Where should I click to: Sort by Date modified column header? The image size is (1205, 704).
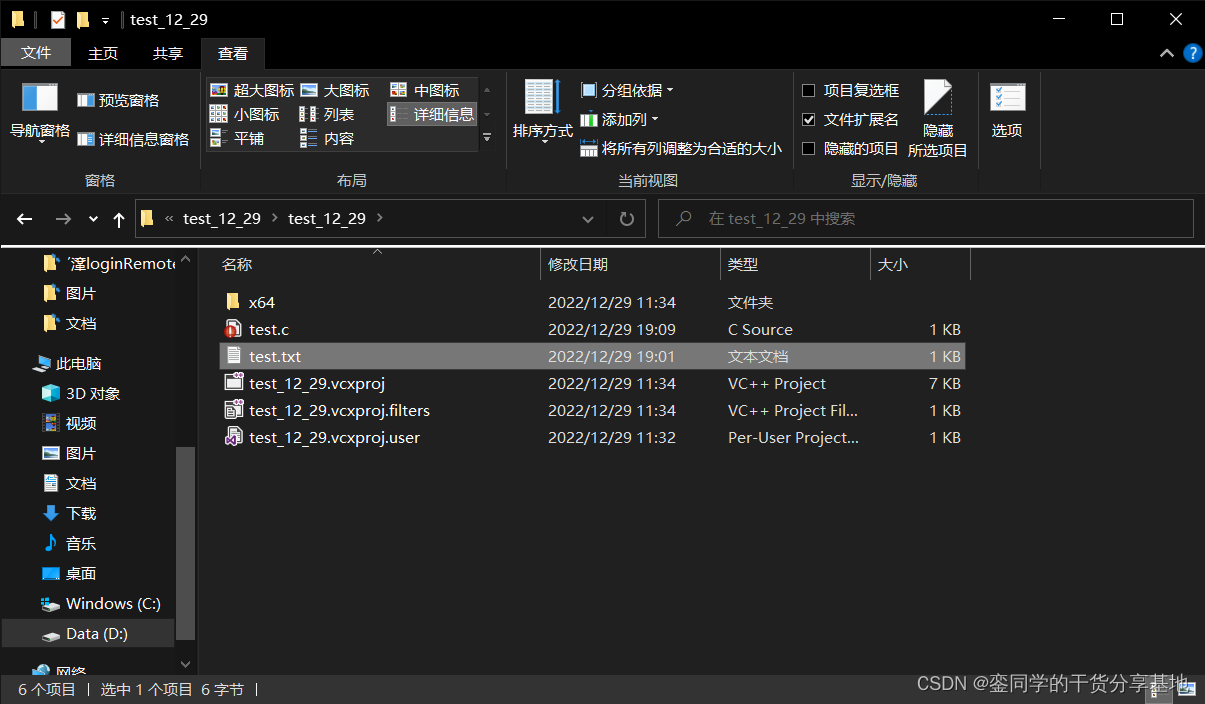coord(630,264)
